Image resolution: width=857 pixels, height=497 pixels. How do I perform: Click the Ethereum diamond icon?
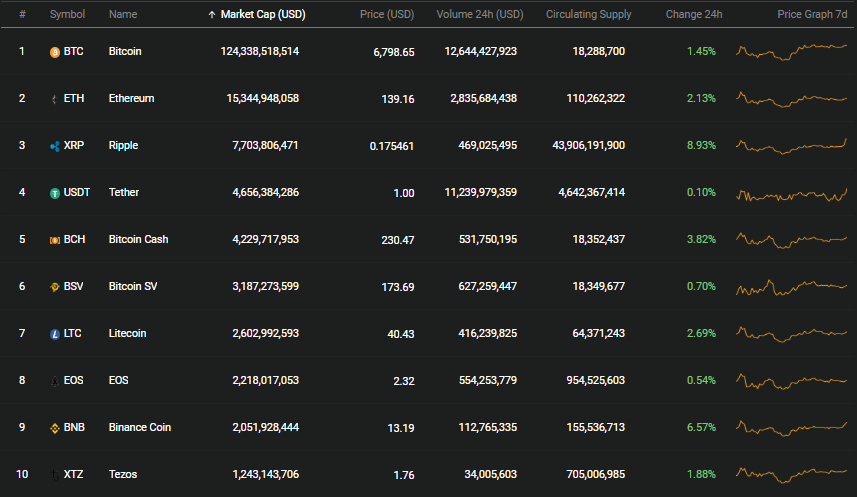[54, 100]
